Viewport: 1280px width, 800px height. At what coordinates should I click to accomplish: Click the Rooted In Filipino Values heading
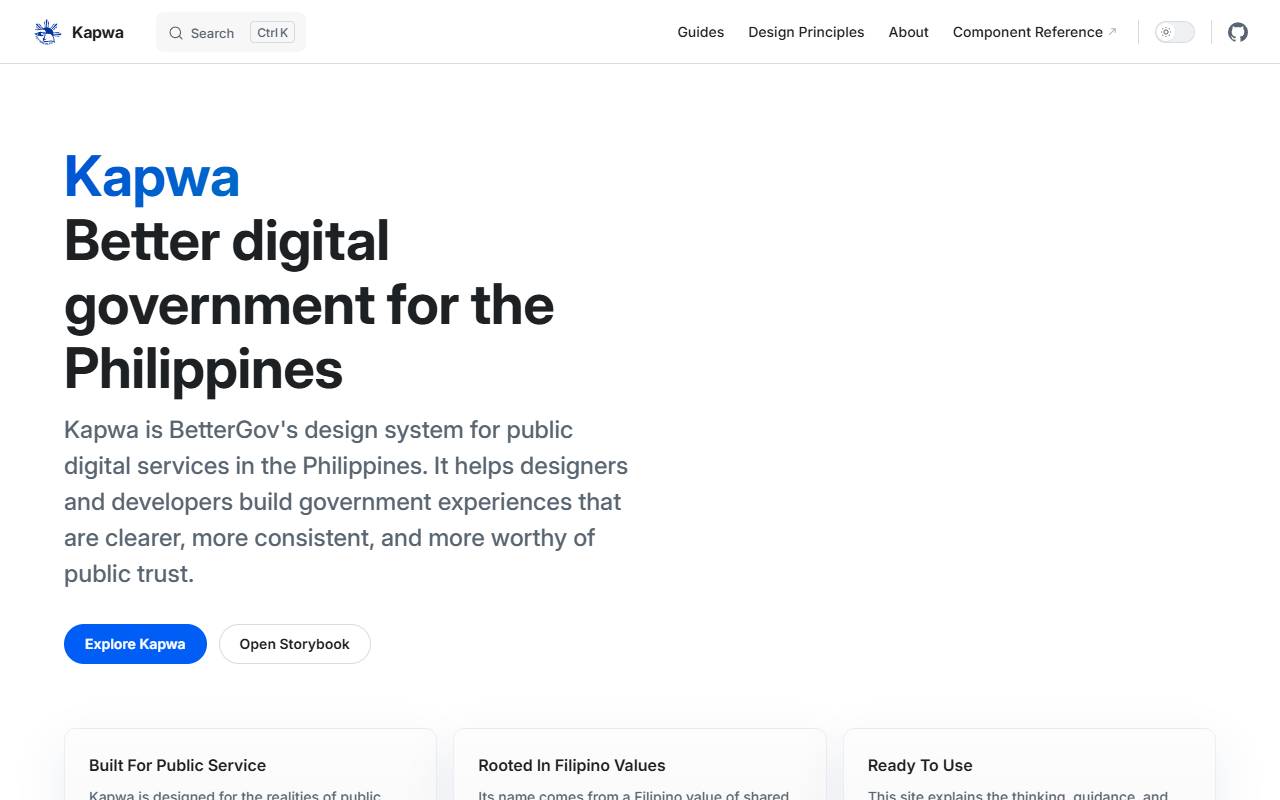tap(572, 765)
